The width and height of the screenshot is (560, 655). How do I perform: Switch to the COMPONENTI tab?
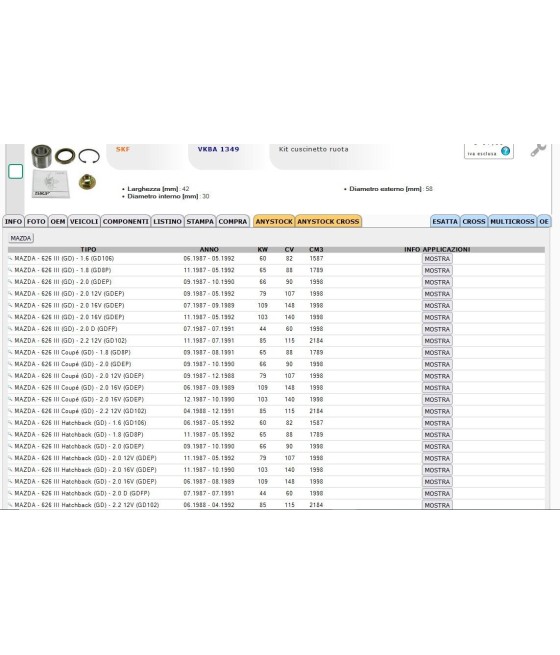tap(126, 221)
